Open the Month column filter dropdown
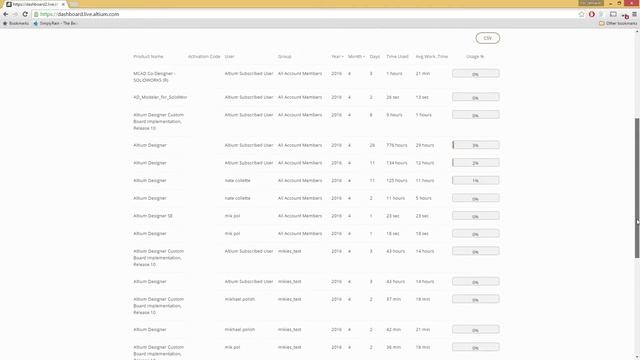Viewport: 640px width, 360px height. pos(356,56)
